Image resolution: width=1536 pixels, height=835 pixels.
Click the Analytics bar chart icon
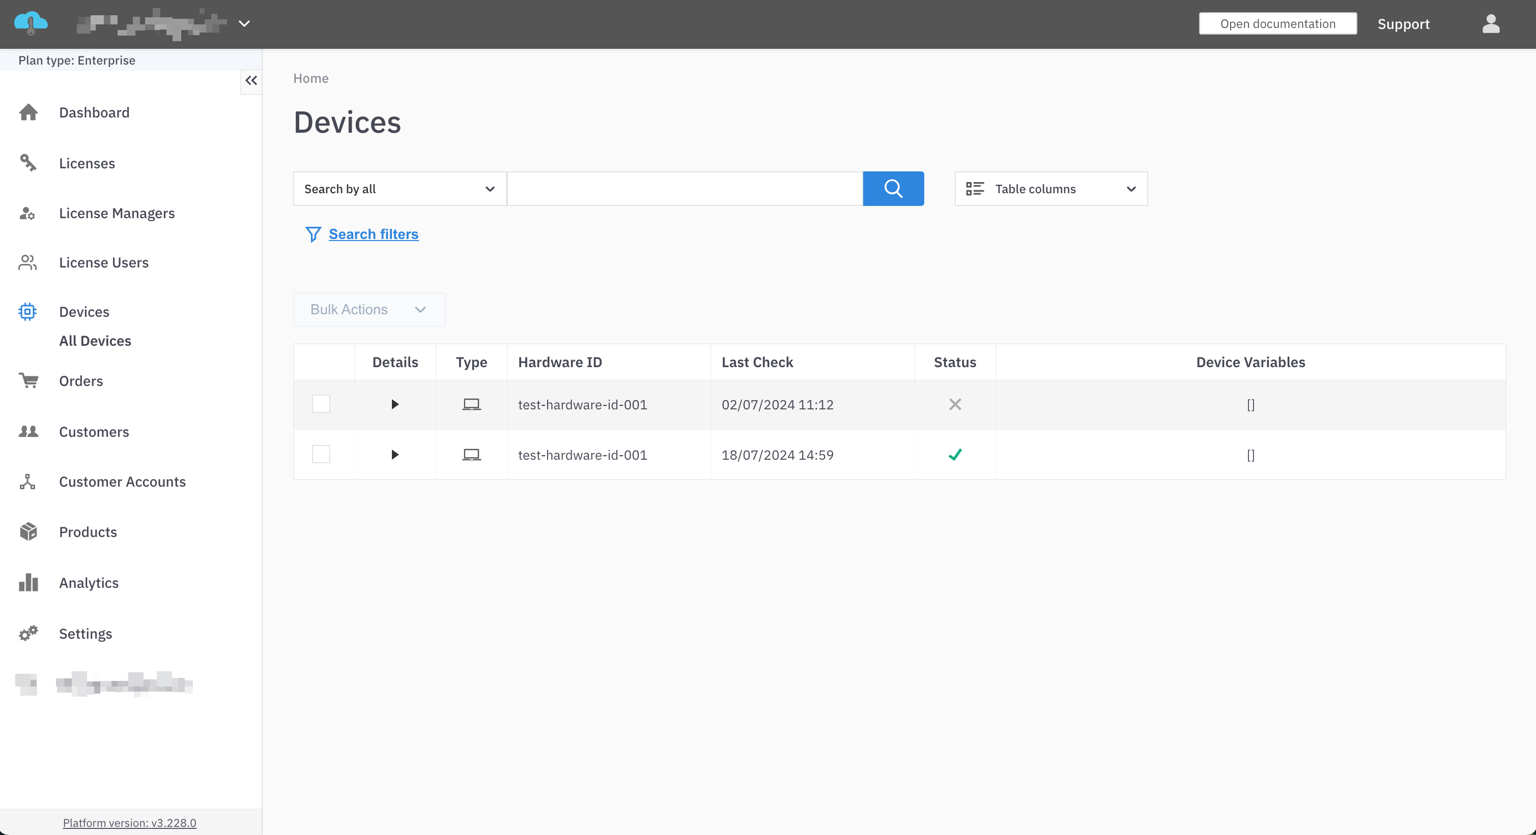(x=28, y=583)
